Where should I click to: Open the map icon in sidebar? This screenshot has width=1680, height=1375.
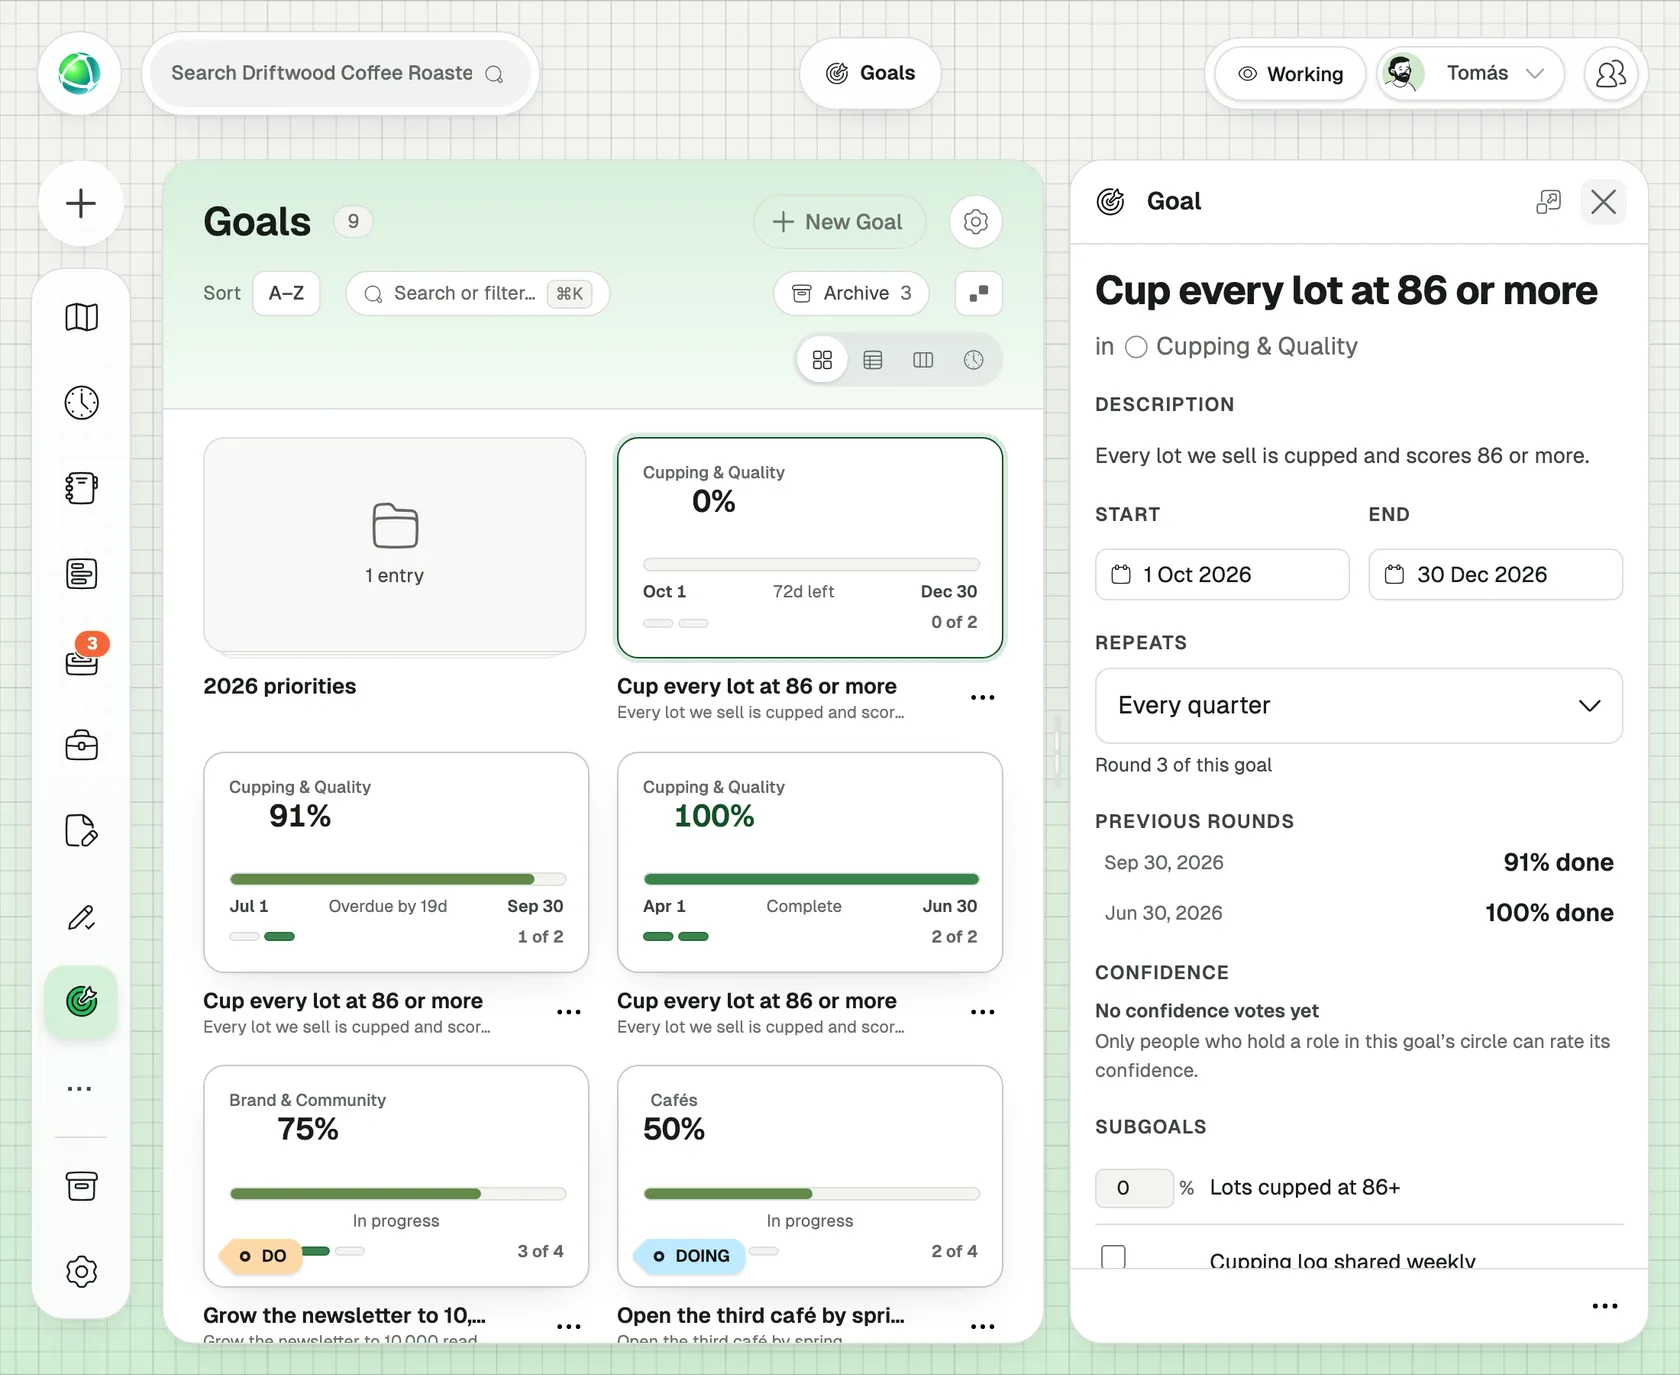(x=81, y=317)
